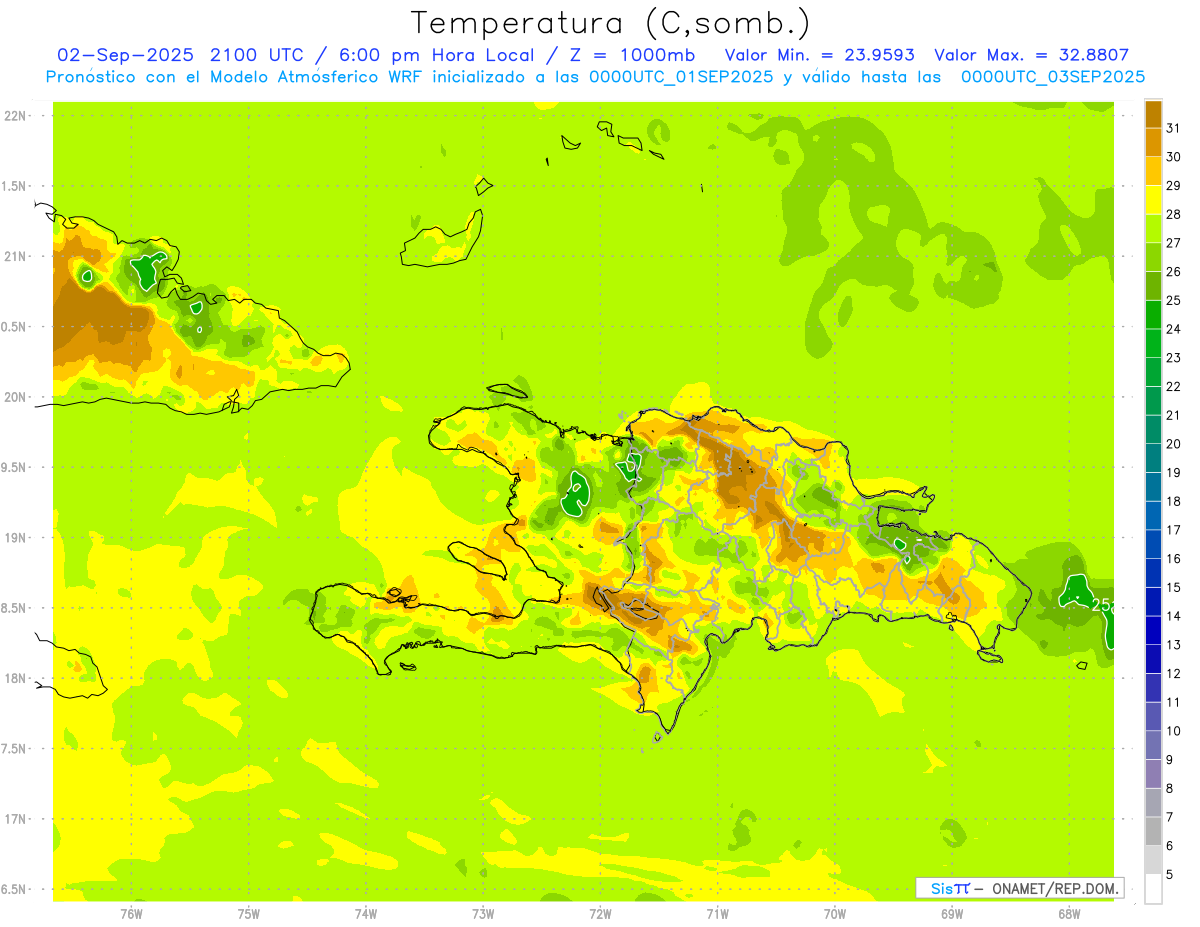Click the "71W" longitude label
This screenshot has height=927, width=1200.
click(717, 914)
